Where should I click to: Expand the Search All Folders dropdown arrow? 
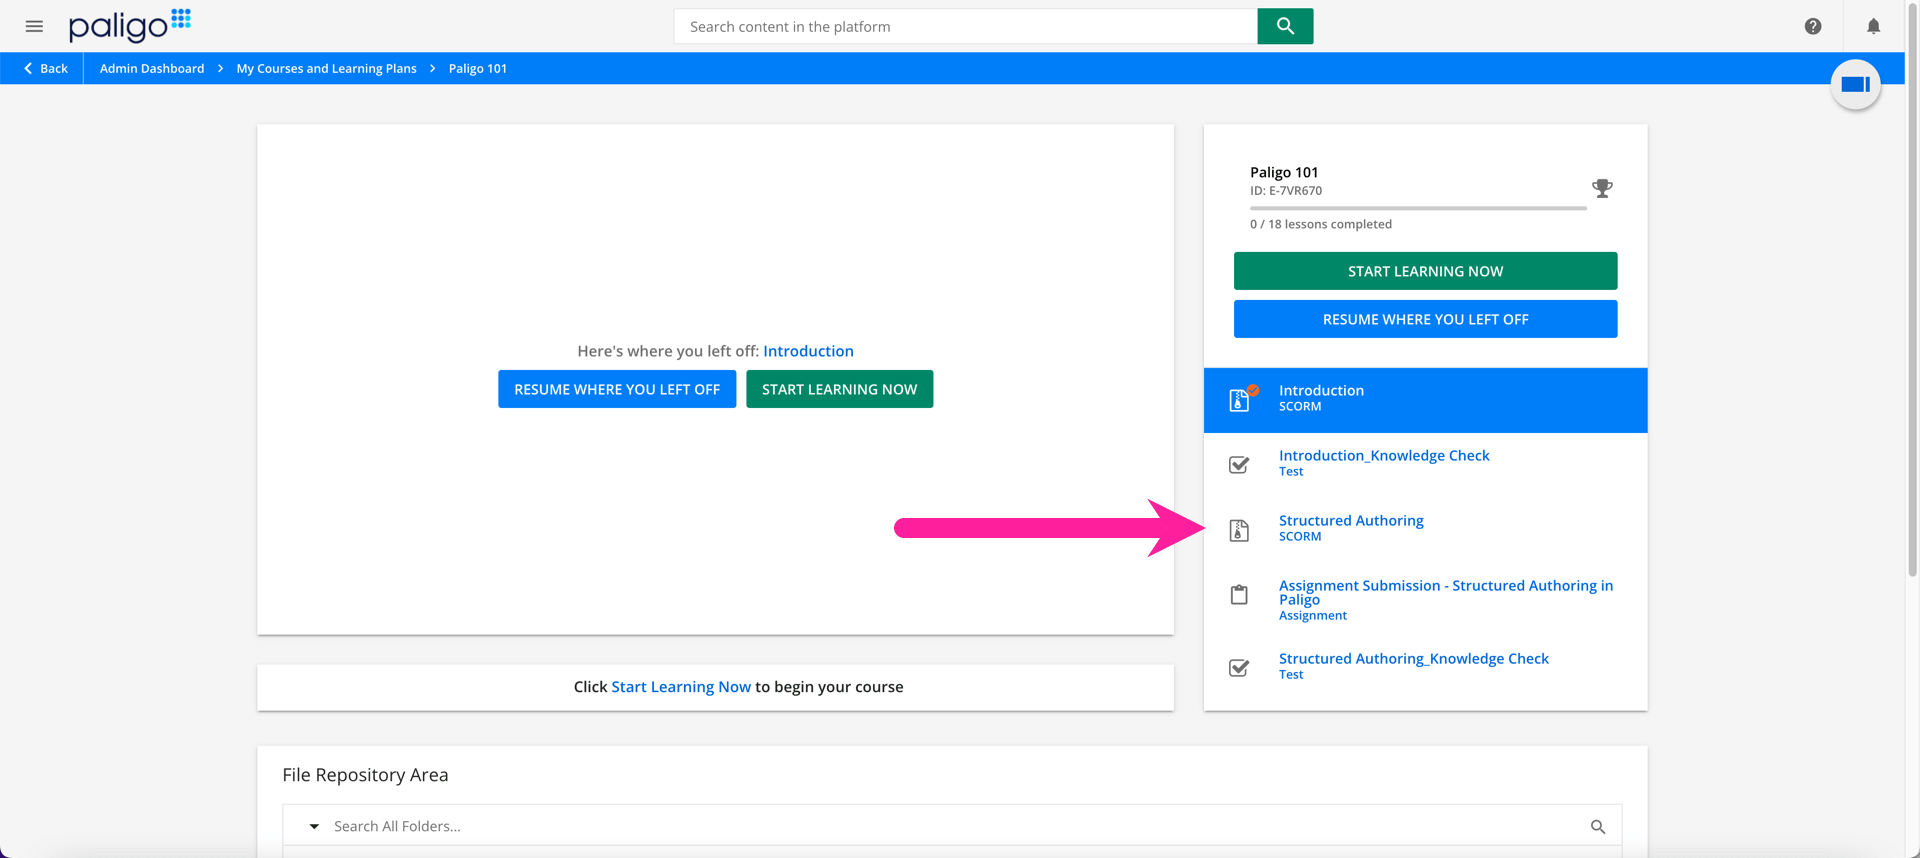314,826
